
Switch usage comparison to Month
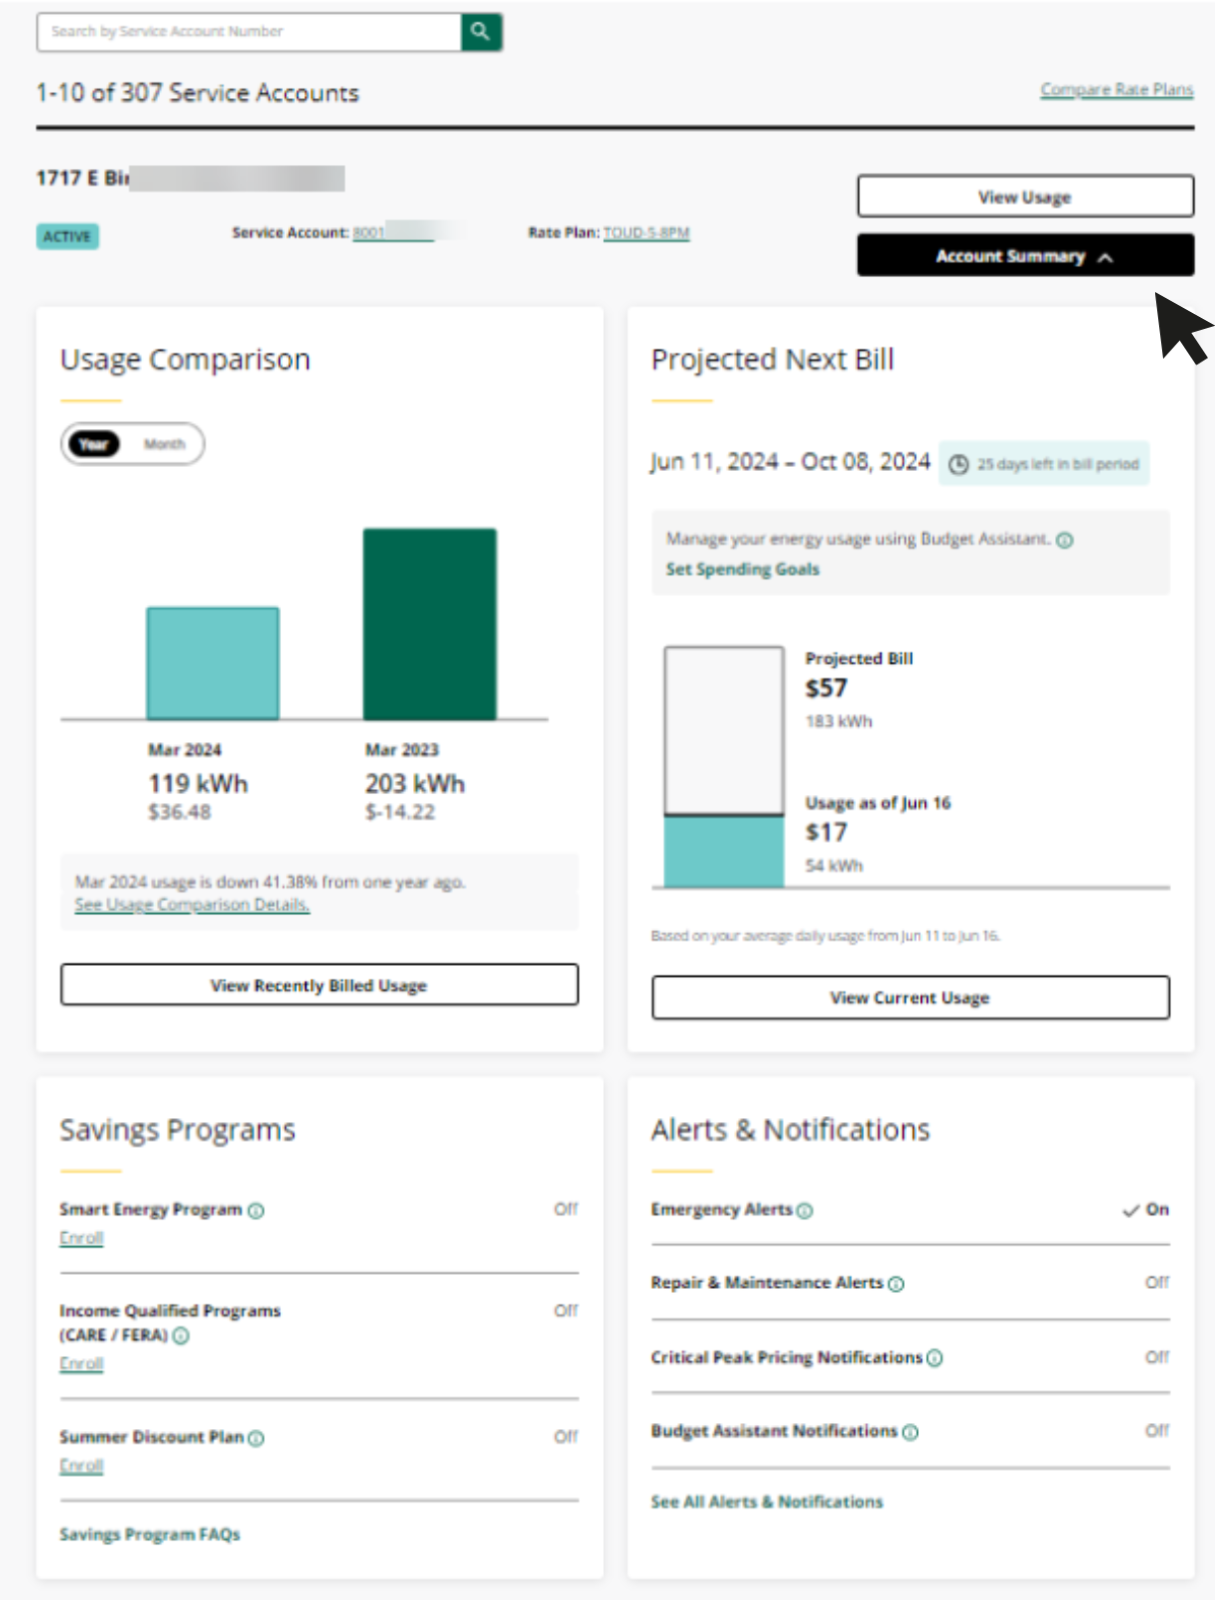click(x=164, y=444)
